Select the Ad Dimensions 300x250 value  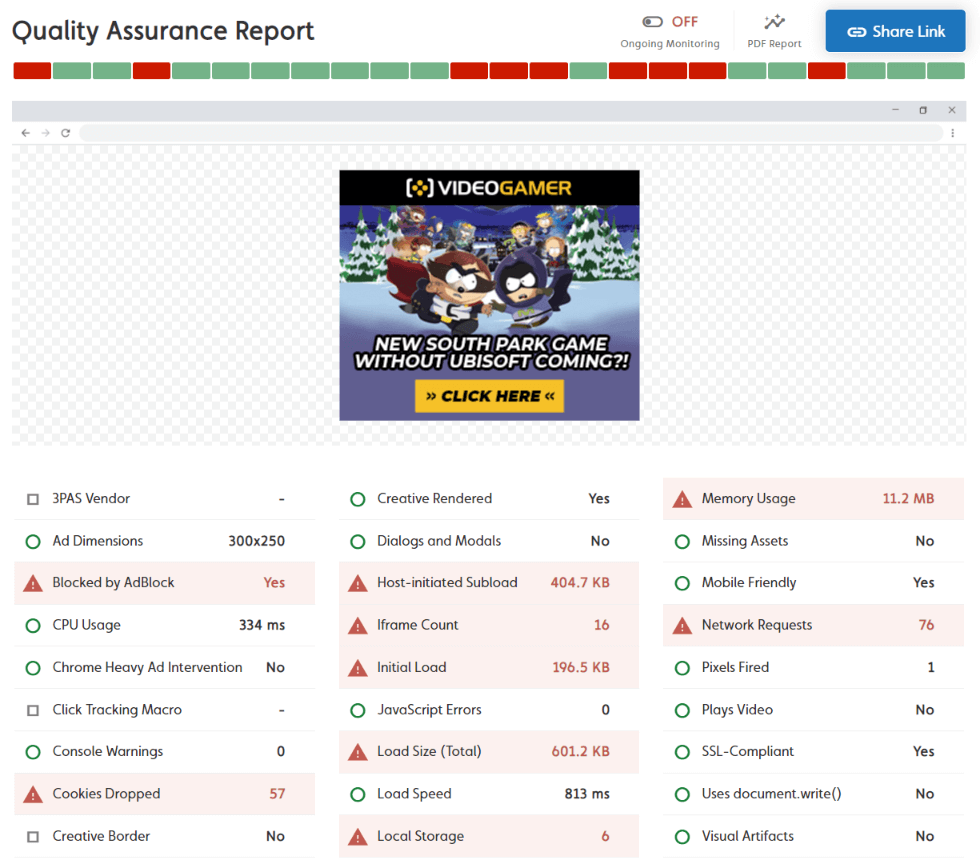point(256,541)
